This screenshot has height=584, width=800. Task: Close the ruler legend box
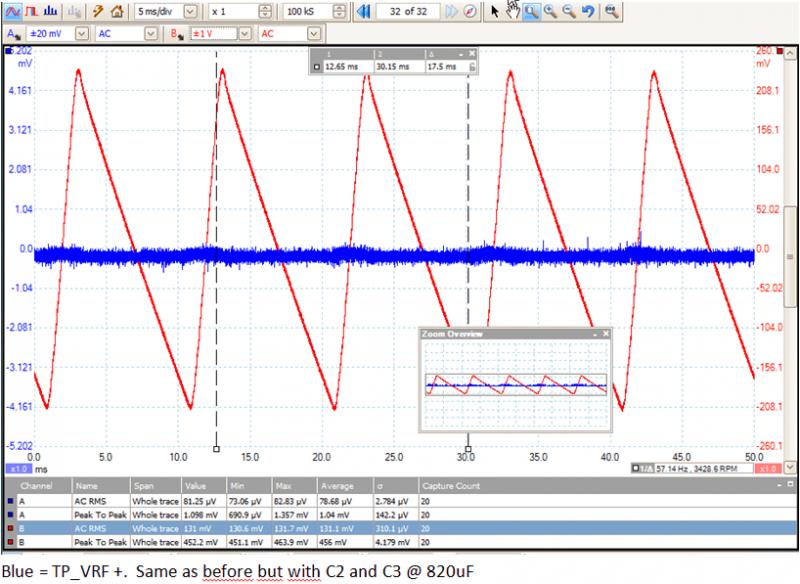[472, 54]
